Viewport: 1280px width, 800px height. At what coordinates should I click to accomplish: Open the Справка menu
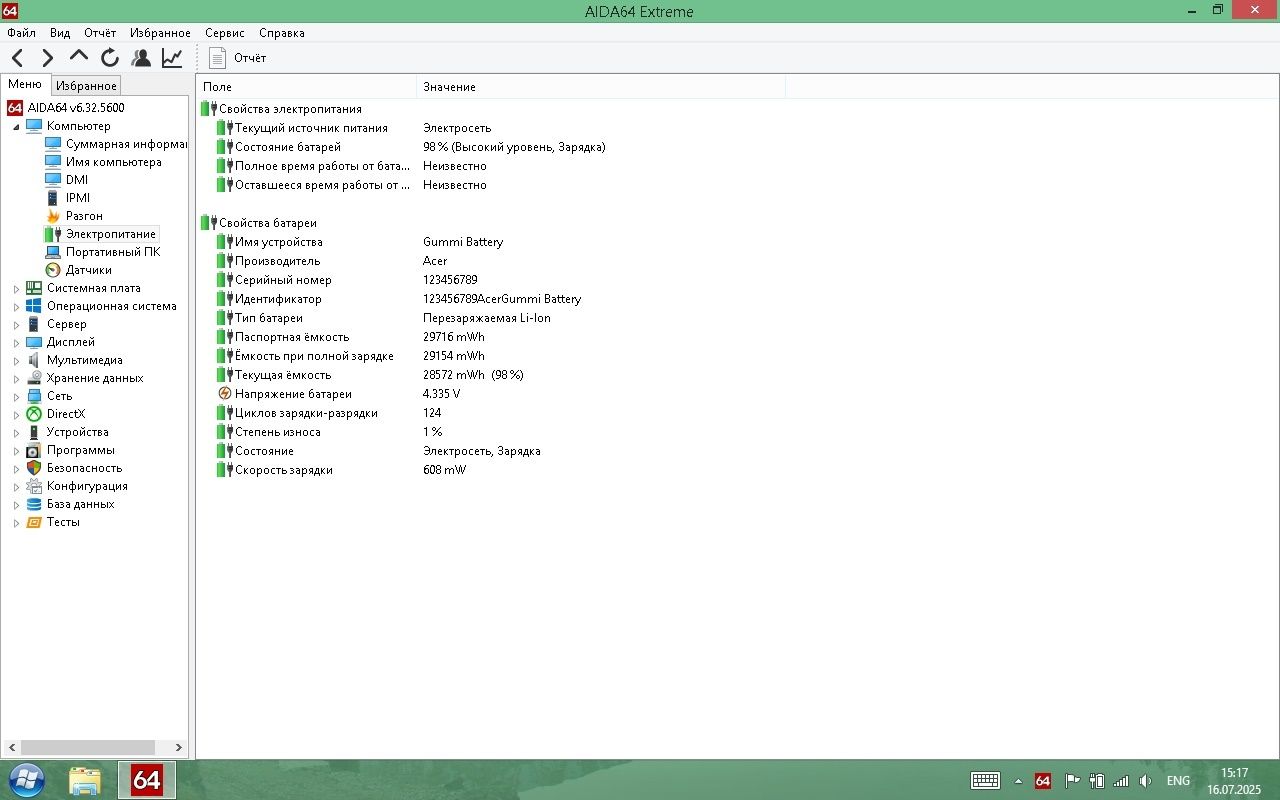tap(281, 33)
